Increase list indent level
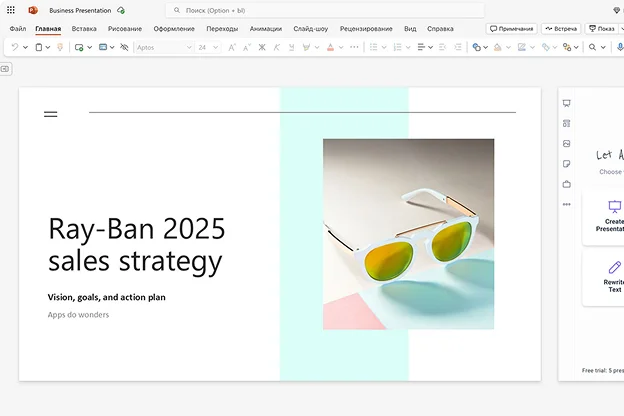The height and width of the screenshot is (416, 624). (x=458, y=47)
